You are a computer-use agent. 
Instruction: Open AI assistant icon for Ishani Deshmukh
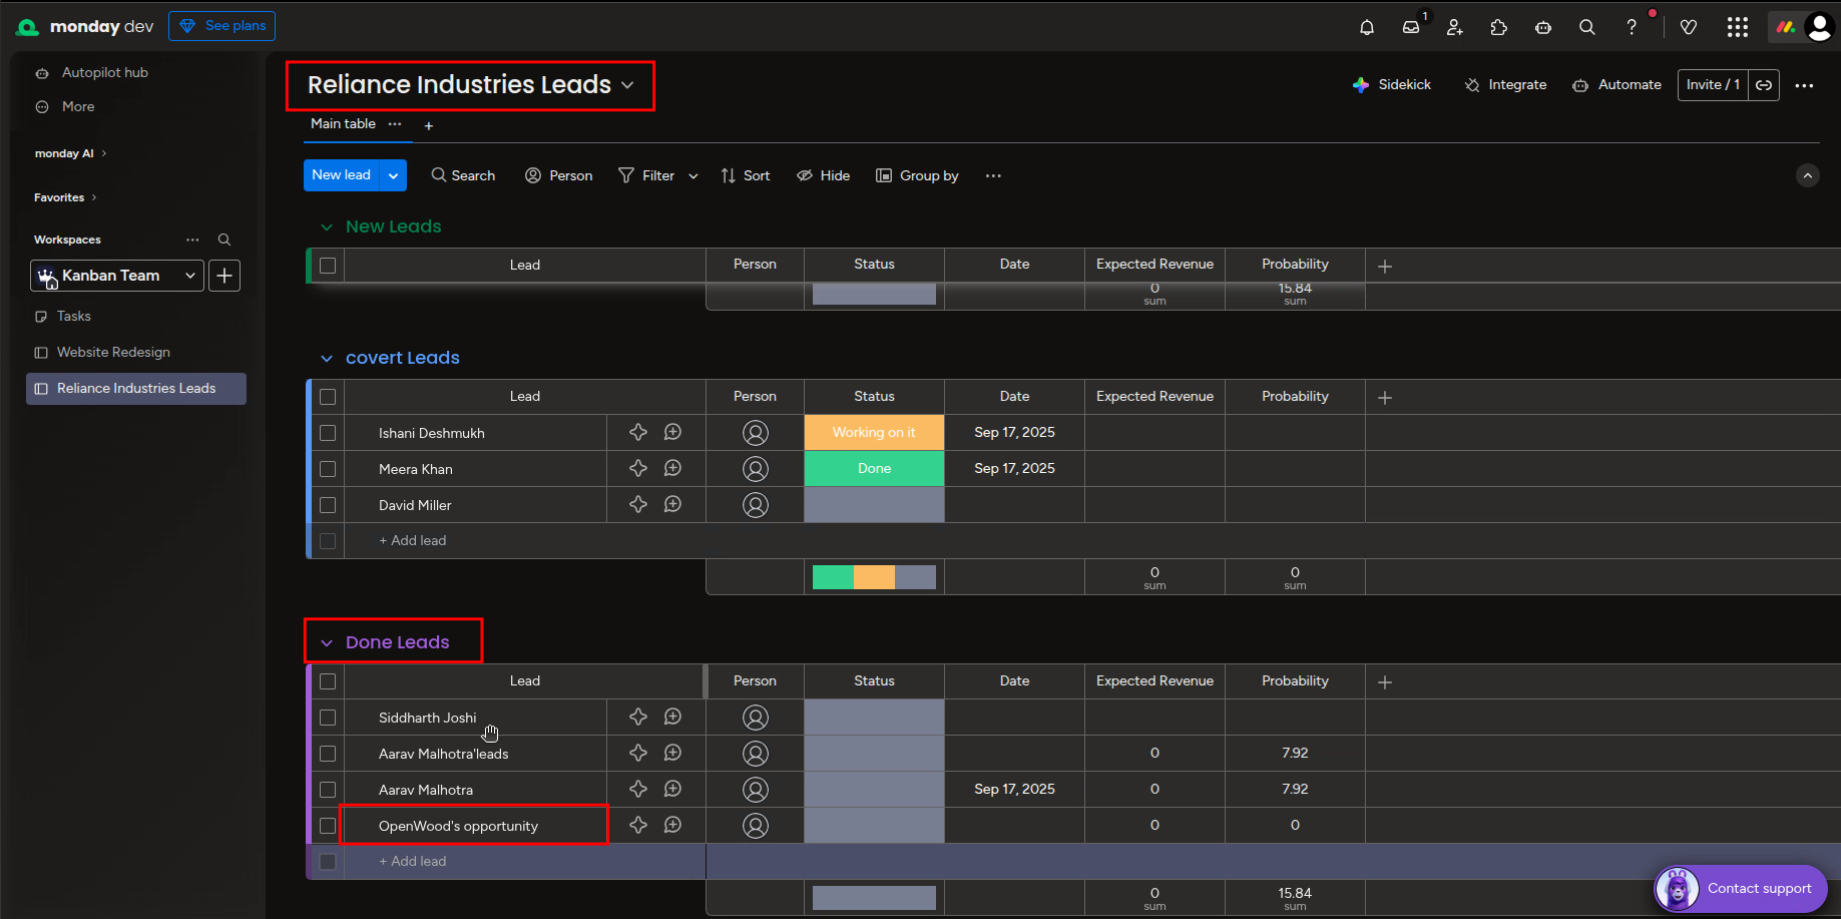pos(638,432)
